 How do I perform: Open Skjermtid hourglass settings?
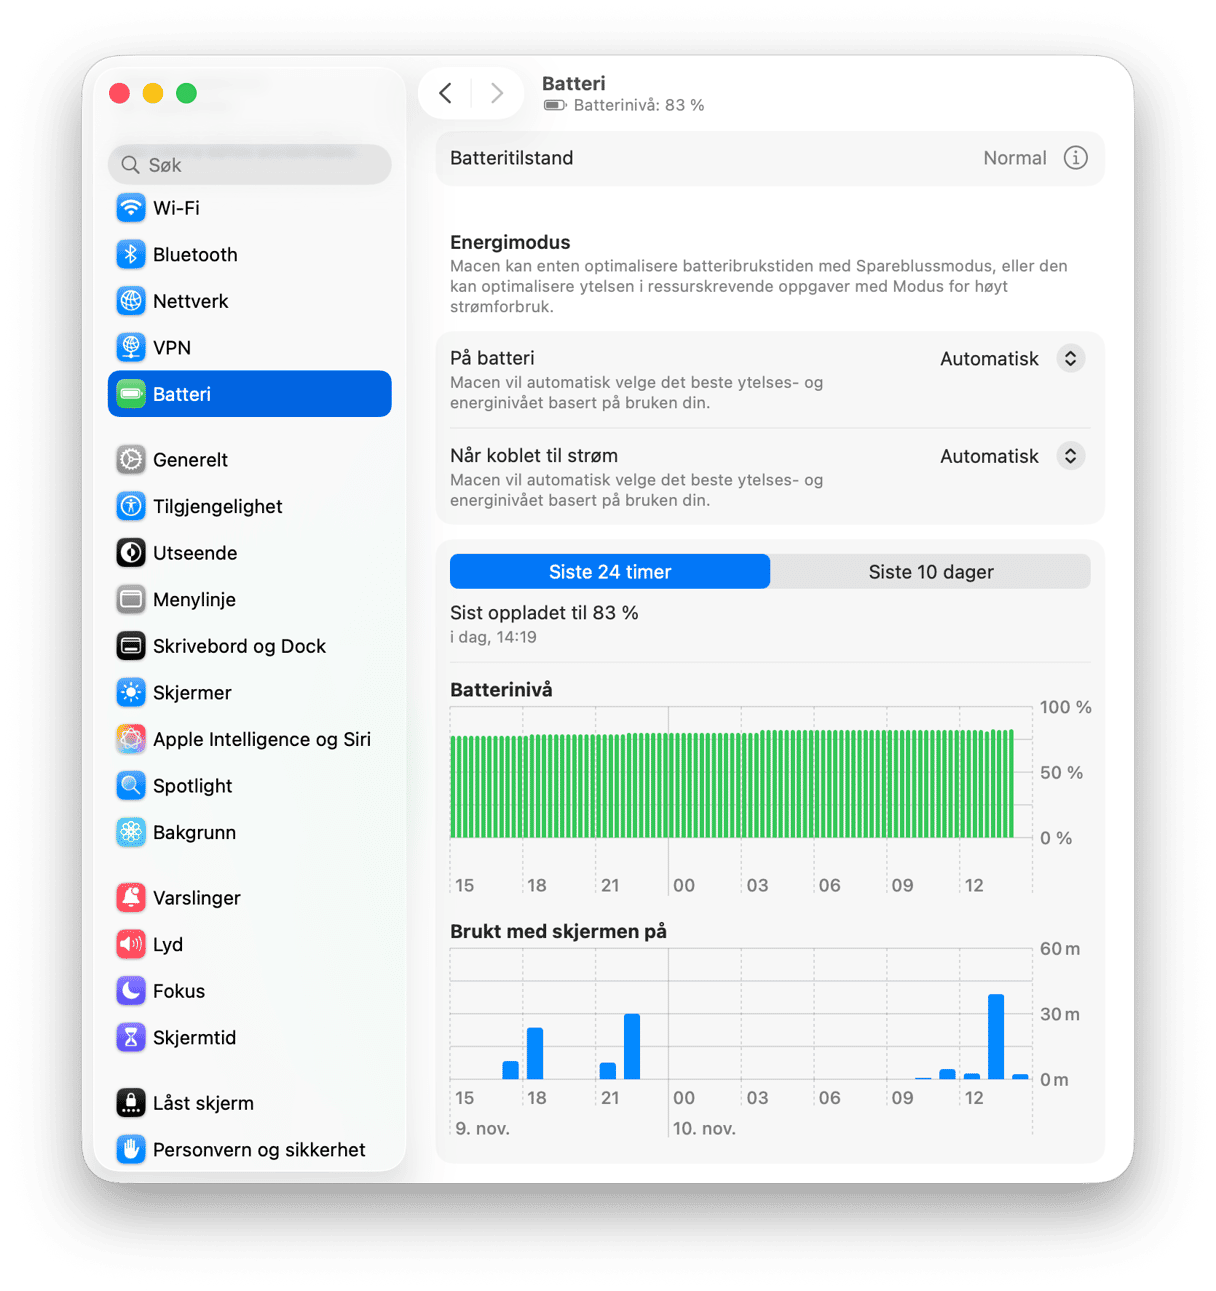(x=249, y=1038)
